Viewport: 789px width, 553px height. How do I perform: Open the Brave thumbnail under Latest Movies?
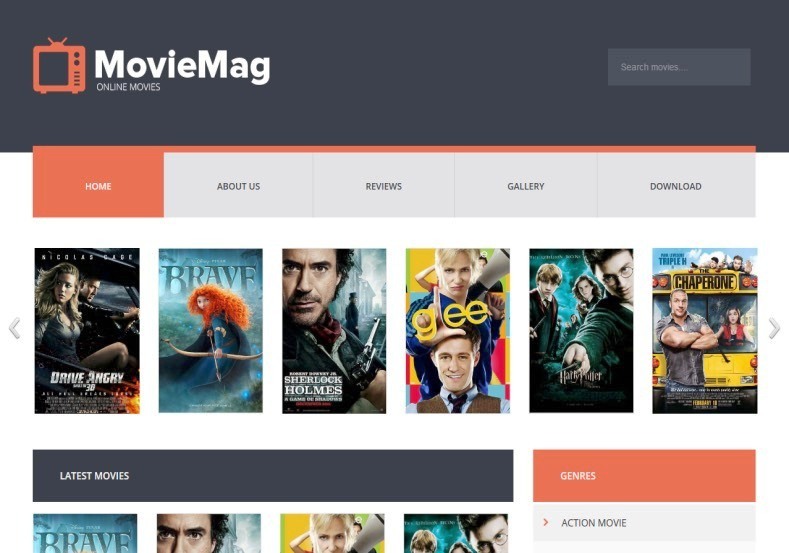coord(85,533)
